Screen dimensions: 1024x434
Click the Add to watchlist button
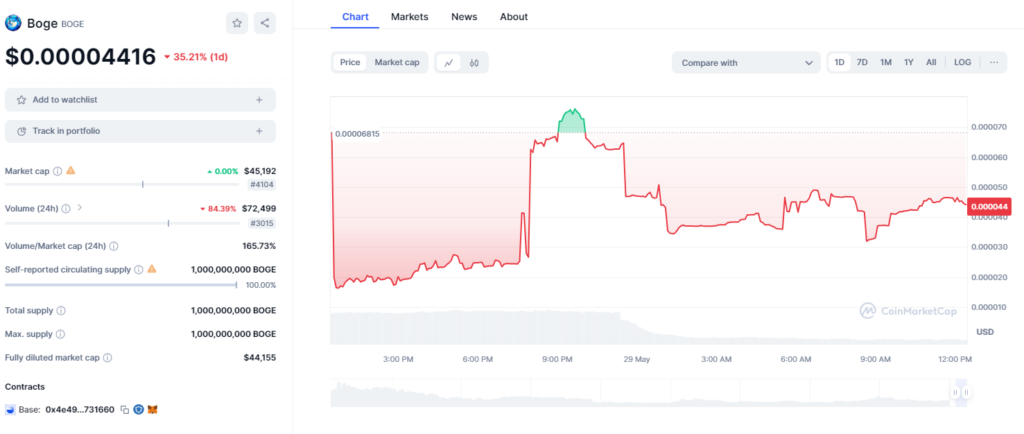(140, 100)
